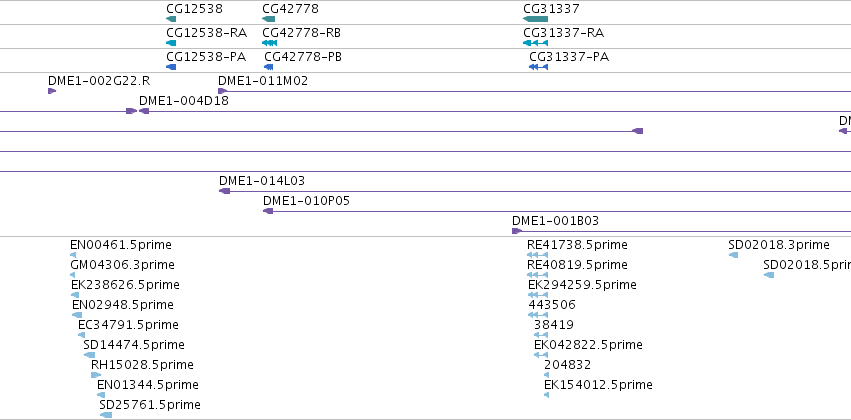Click the 204832 EST glyph
851x420 pixels.
547,375
